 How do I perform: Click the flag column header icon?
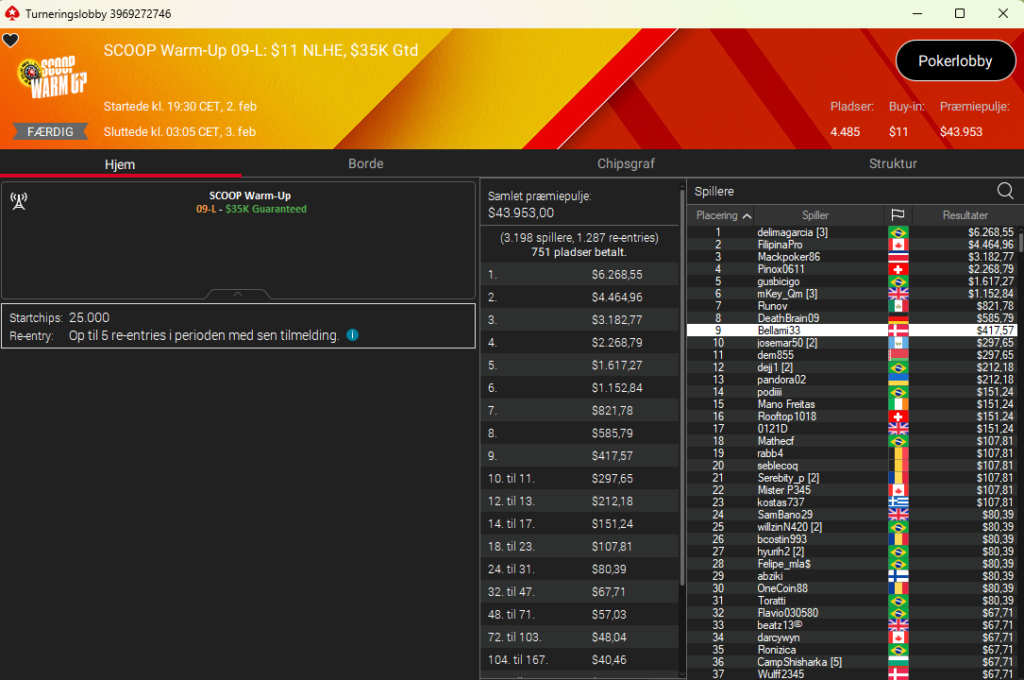tap(897, 215)
